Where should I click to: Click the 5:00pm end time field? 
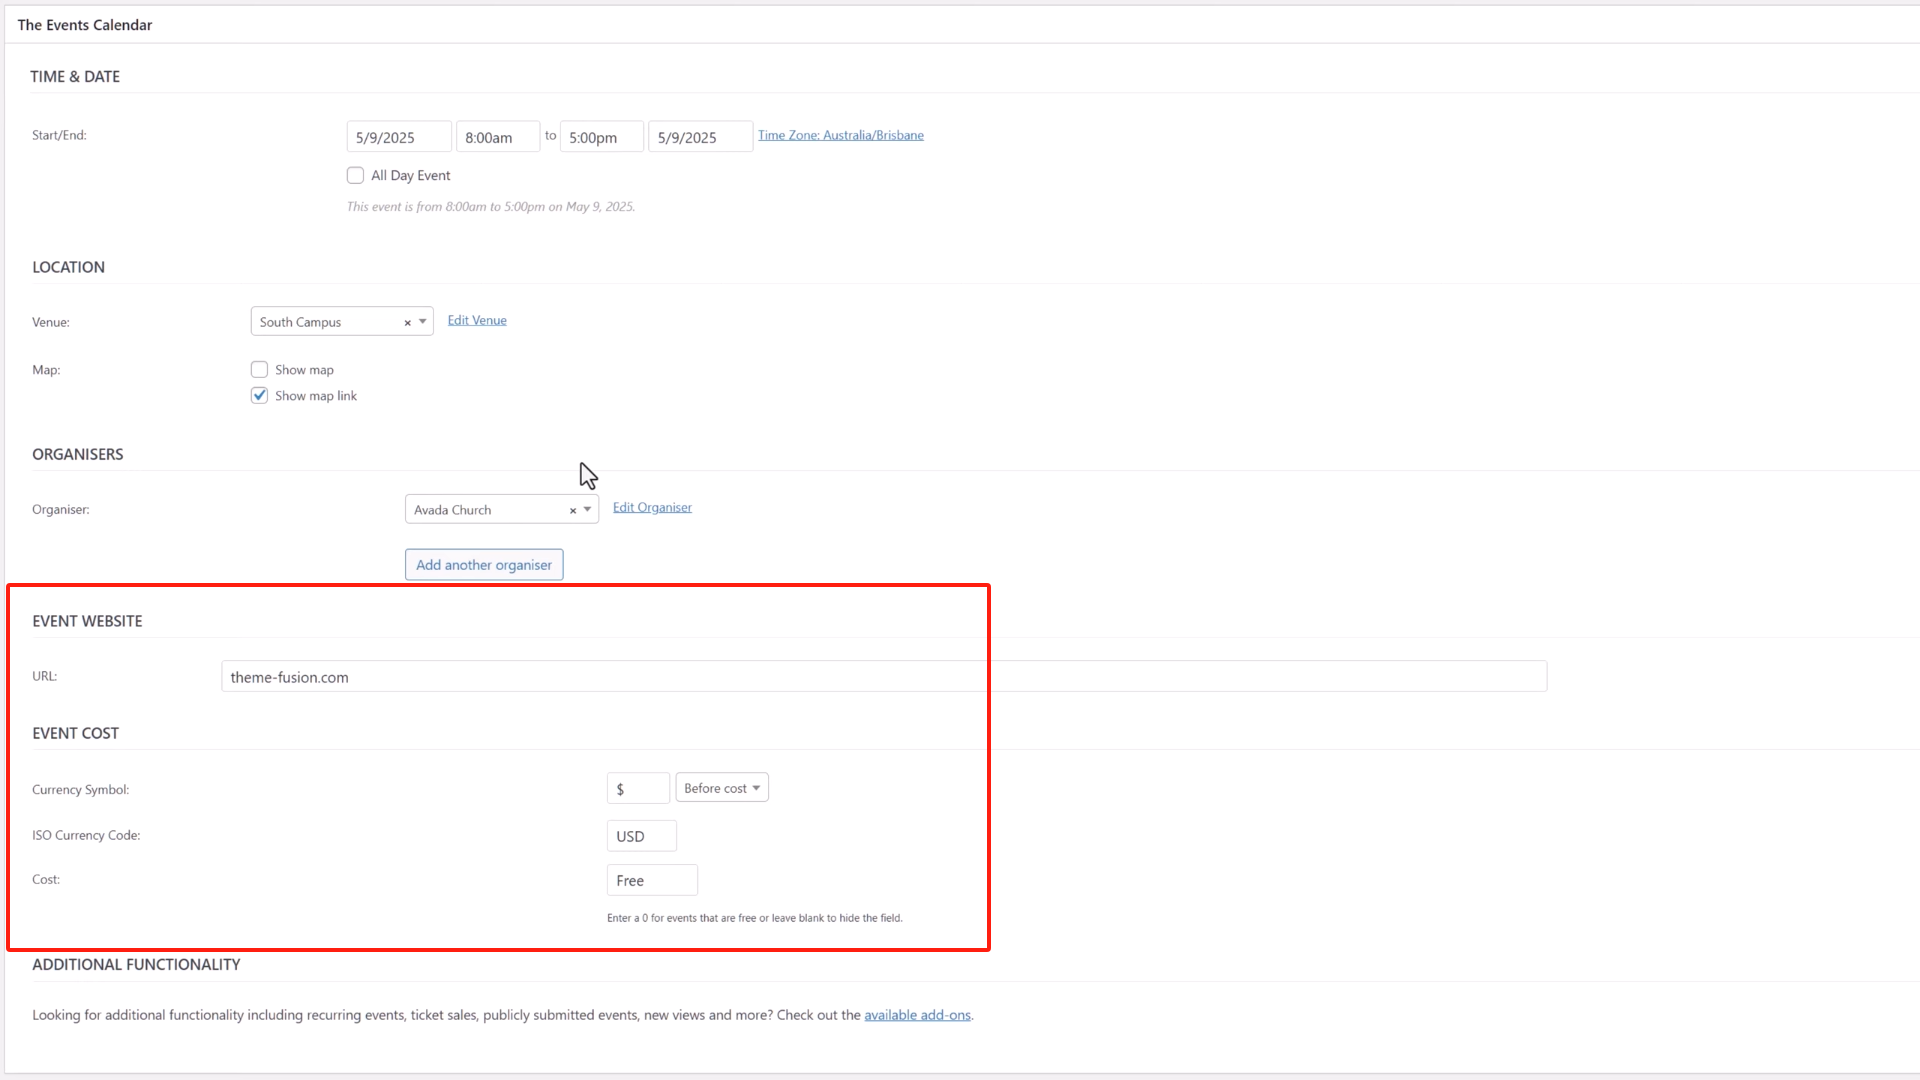(601, 138)
